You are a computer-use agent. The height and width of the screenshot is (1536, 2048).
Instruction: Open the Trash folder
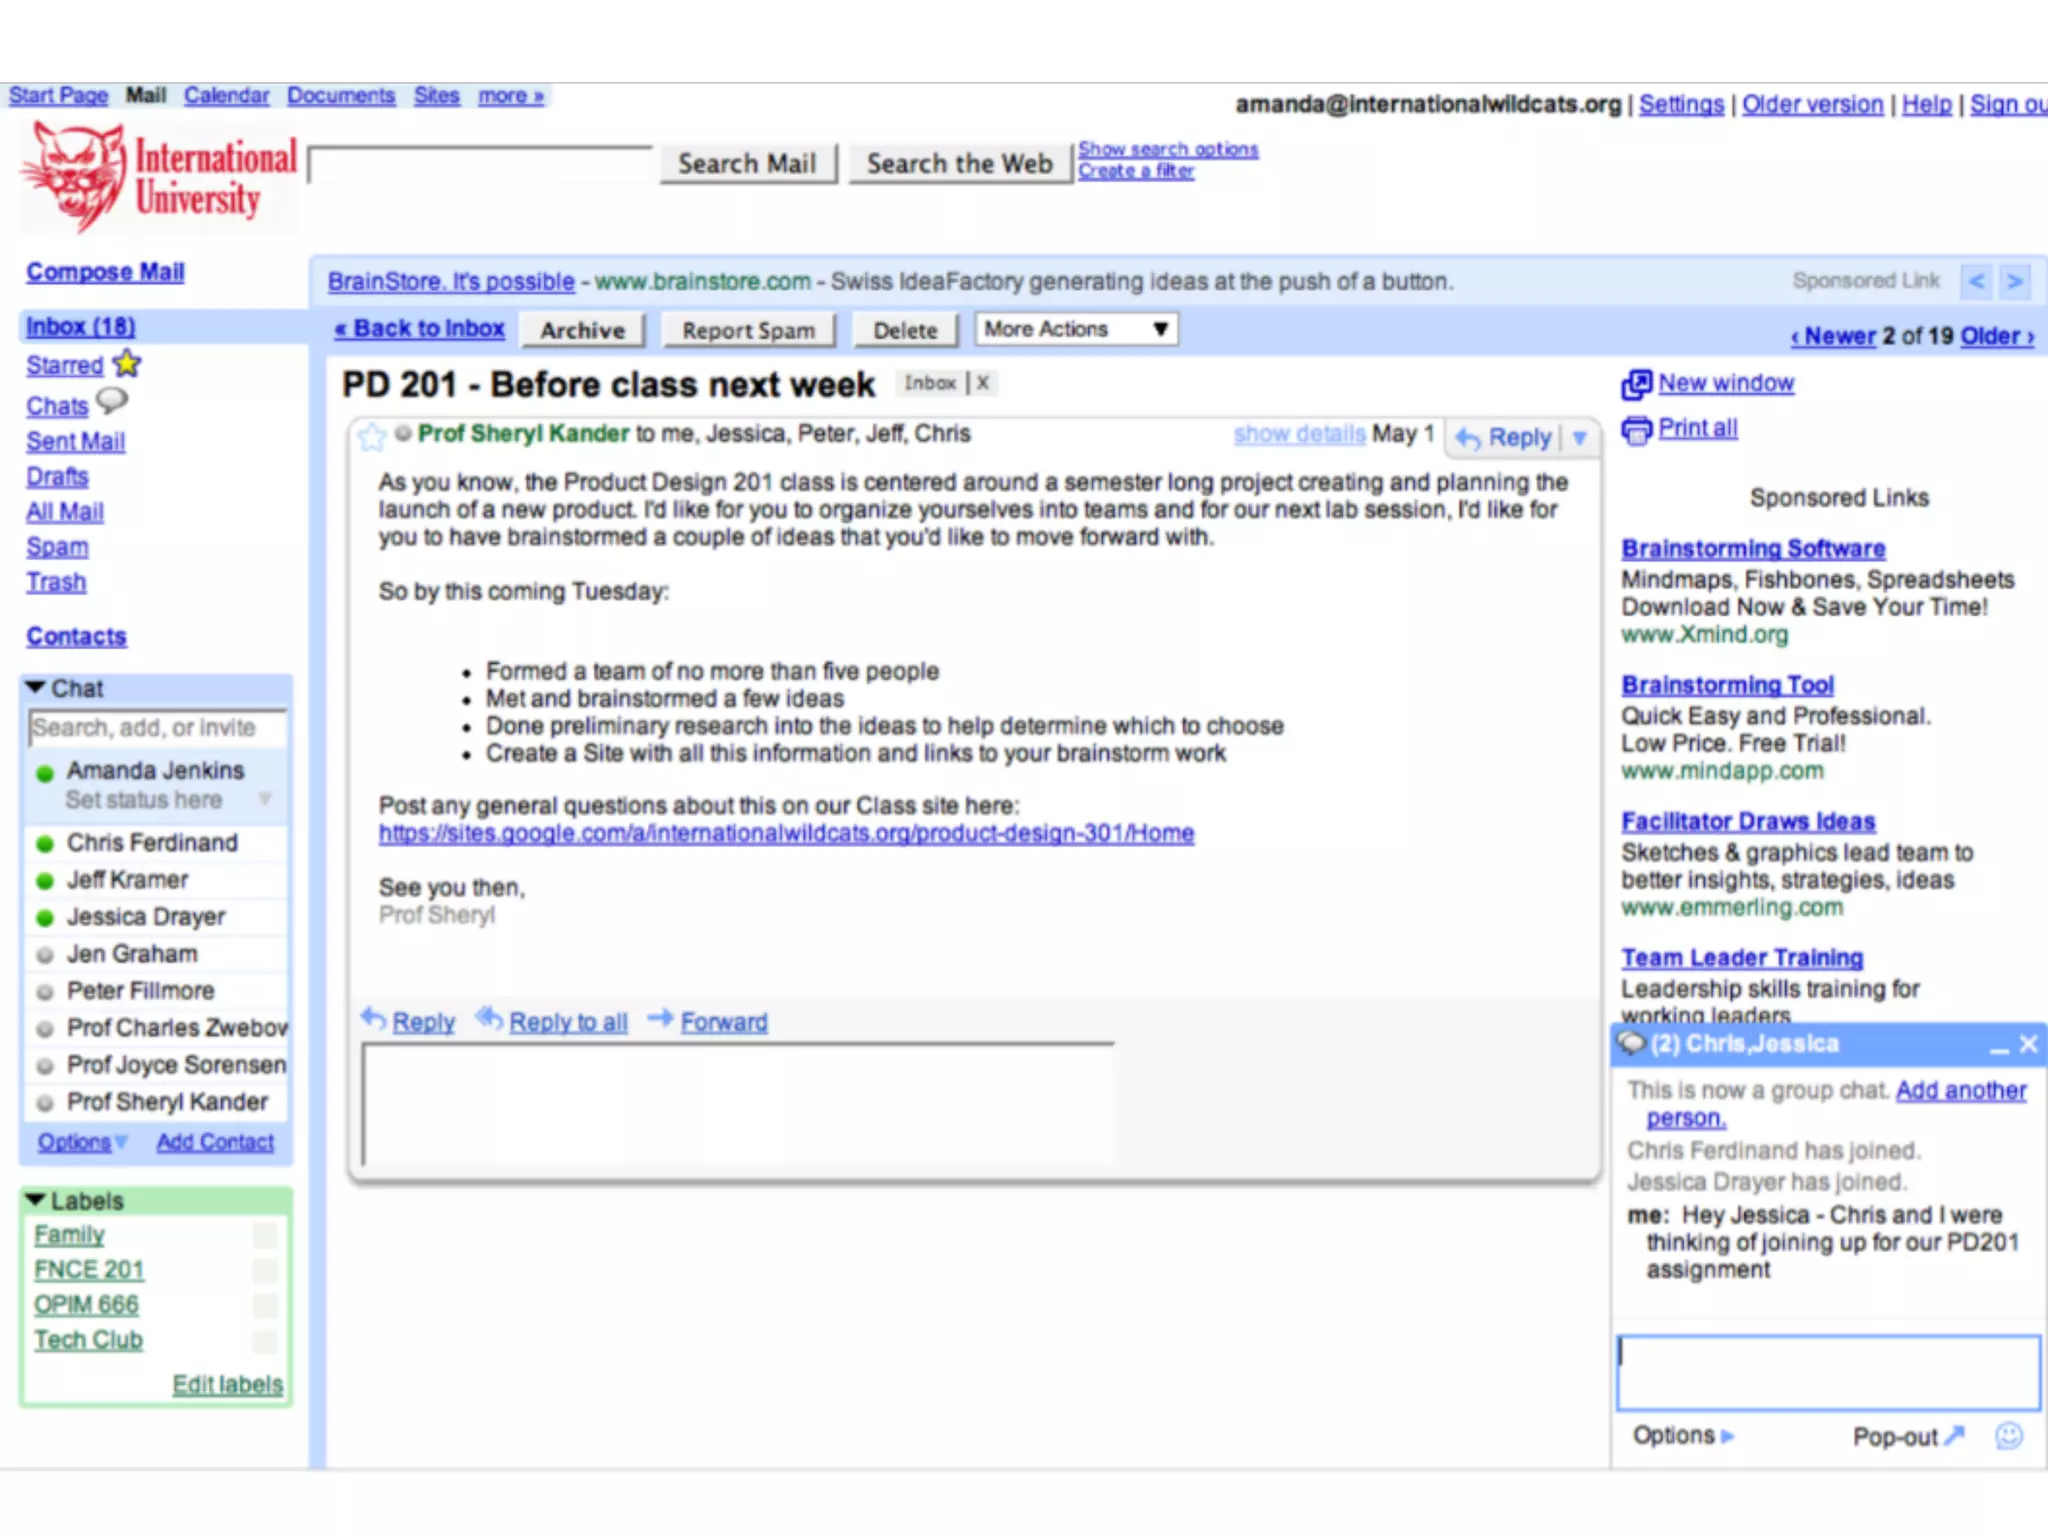tap(56, 582)
